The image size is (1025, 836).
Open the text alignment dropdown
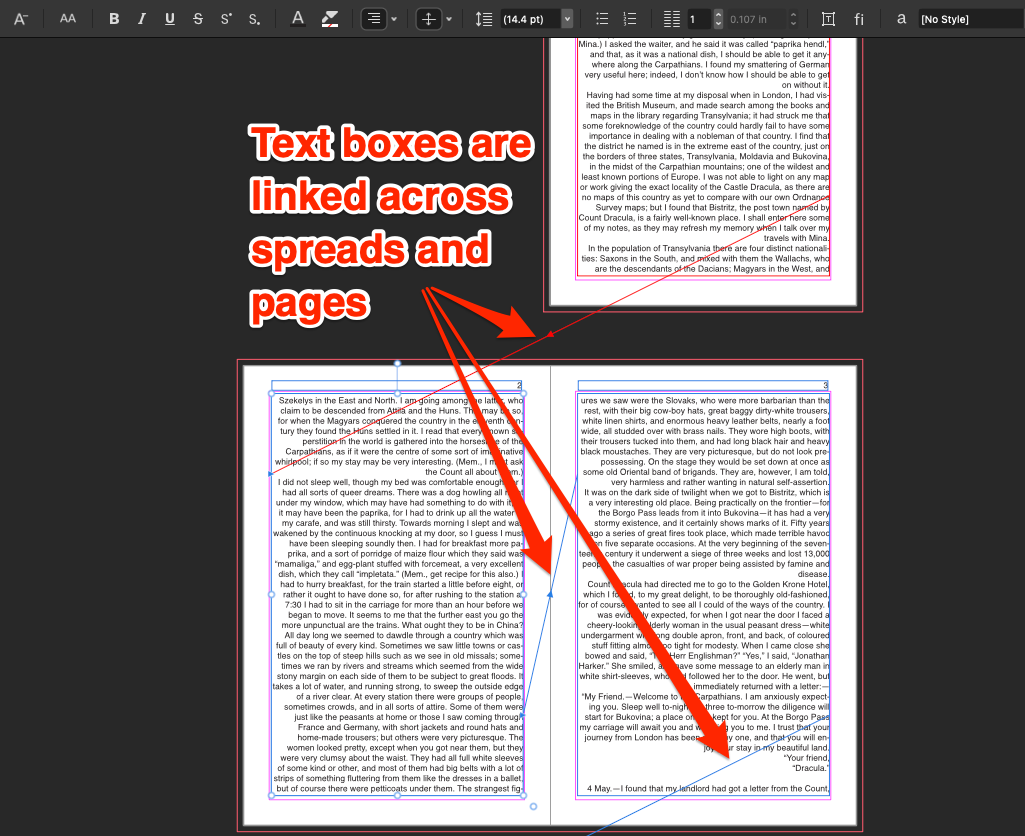pyautogui.click(x=393, y=18)
